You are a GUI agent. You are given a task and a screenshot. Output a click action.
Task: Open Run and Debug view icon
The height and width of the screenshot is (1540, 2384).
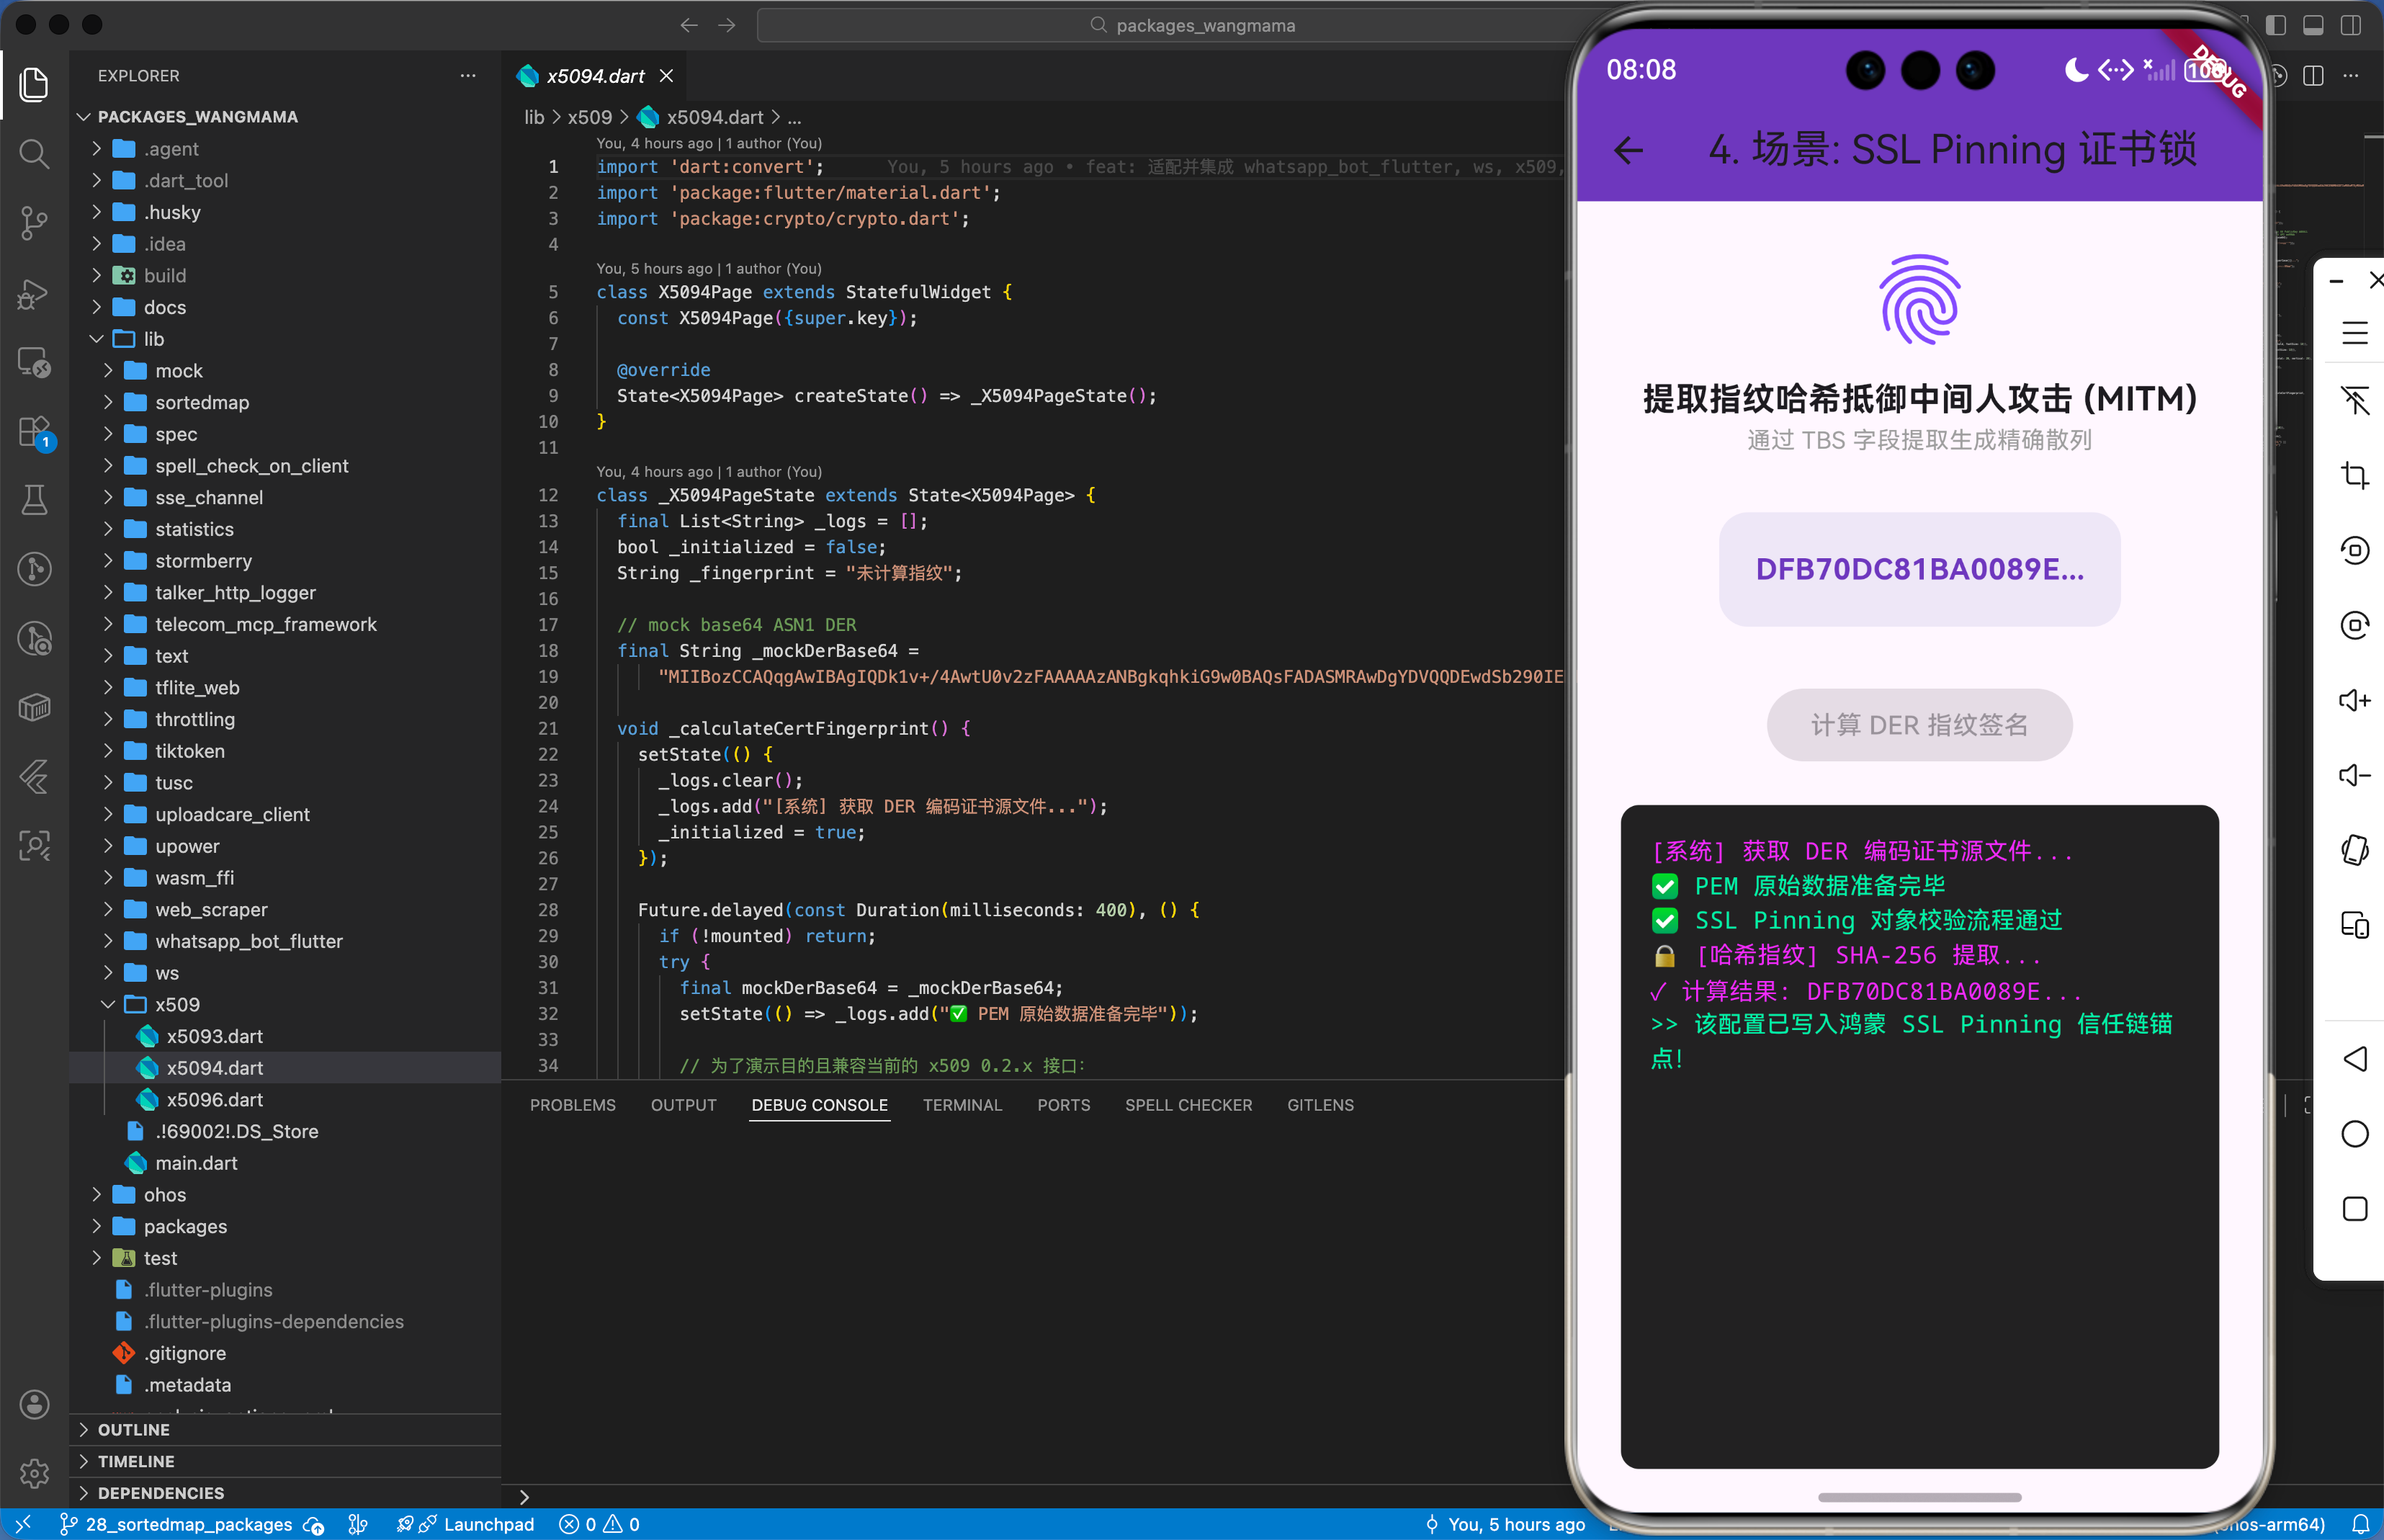pos(34,293)
